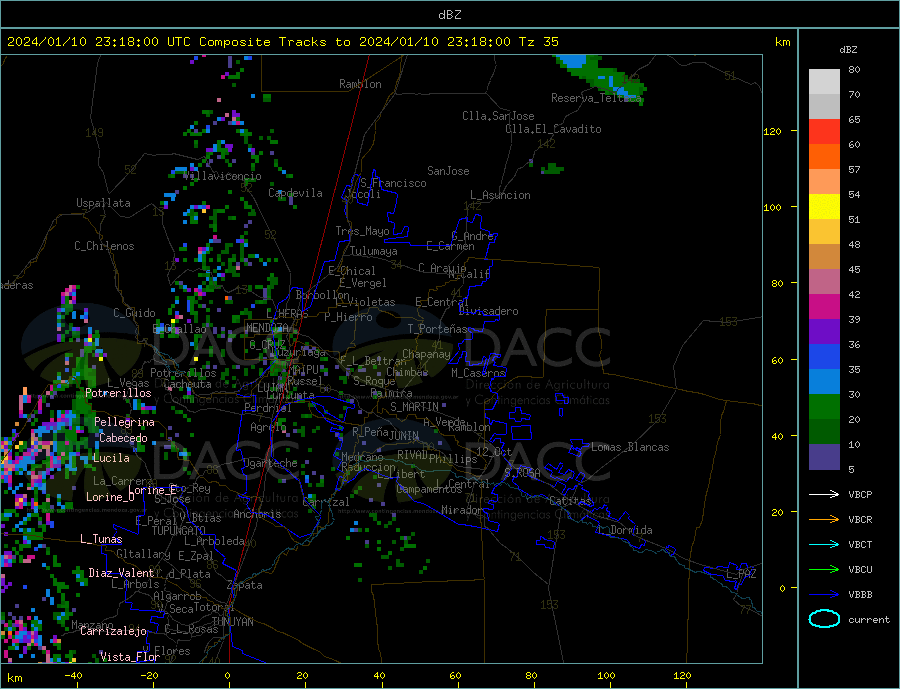Screen dimensions: 900x689
Task: Click the 'dBZ' title at the top center
Action: (x=449, y=15)
